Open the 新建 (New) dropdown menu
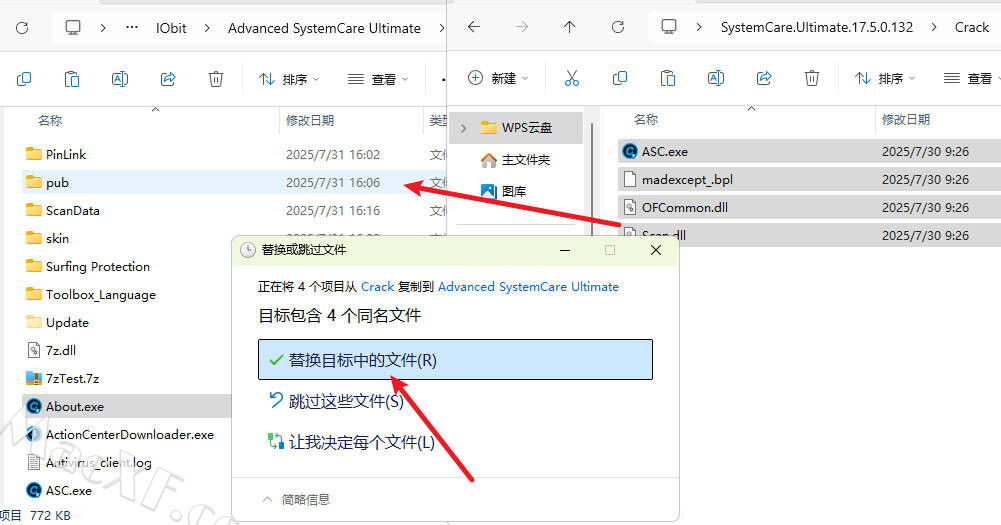 coord(497,78)
